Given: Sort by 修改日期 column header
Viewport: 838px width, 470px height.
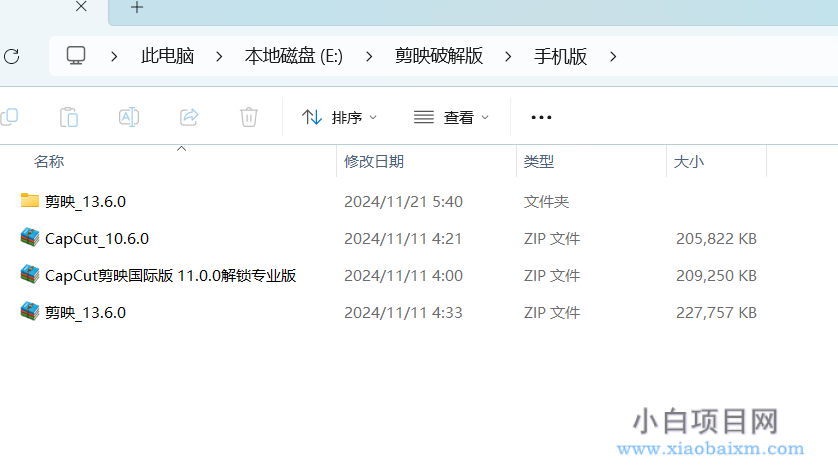Looking at the screenshot, I should point(374,161).
